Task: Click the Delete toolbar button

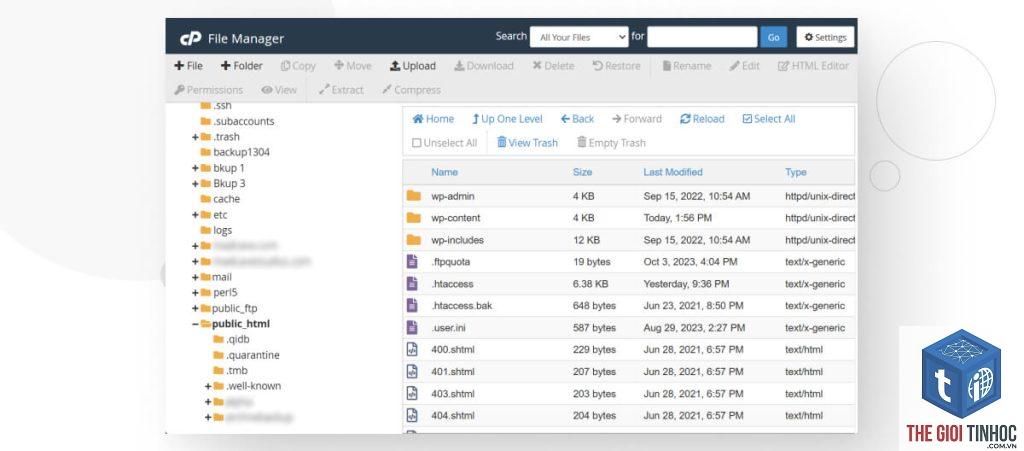Action: (x=553, y=66)
